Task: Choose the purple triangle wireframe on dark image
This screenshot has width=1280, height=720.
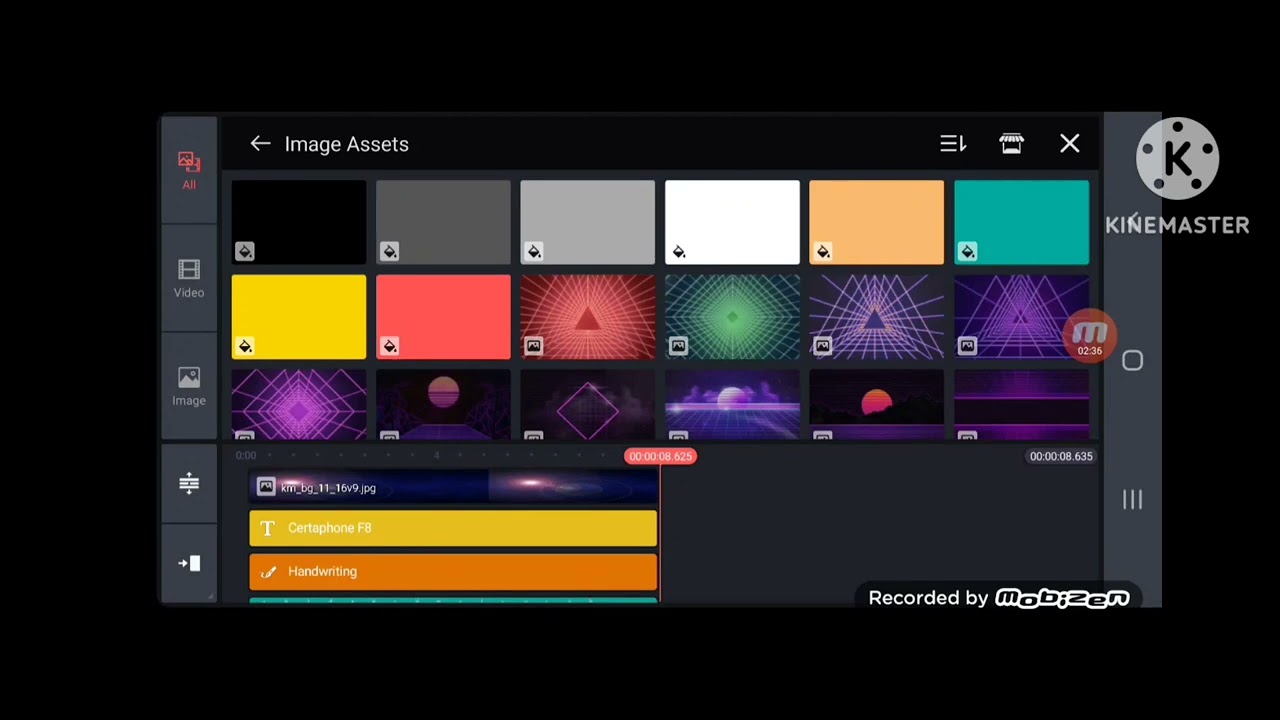Action: (x=876, y=317)
